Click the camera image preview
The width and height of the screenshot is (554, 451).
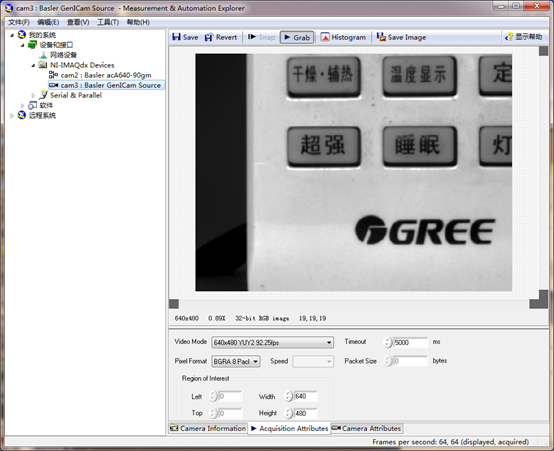[x=354, y=172]
